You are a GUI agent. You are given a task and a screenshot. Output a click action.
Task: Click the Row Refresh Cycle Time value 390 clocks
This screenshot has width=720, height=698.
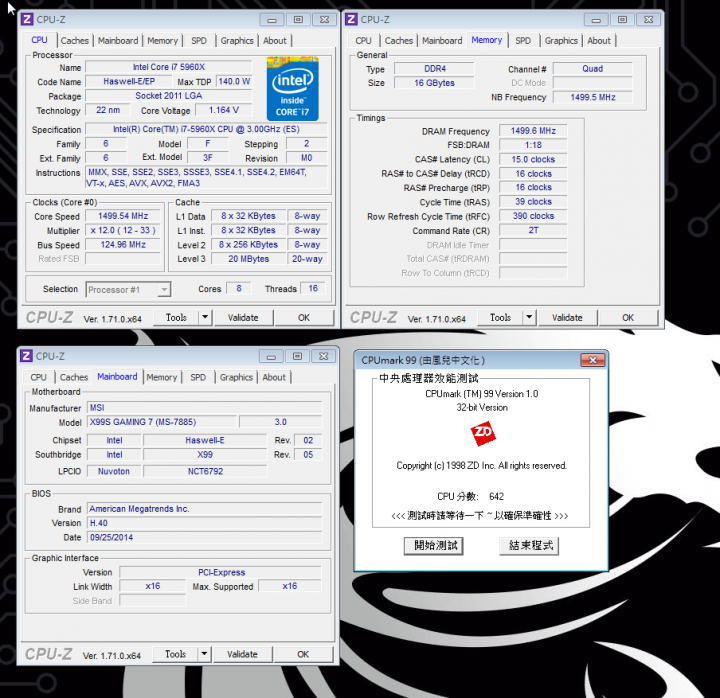533,216
